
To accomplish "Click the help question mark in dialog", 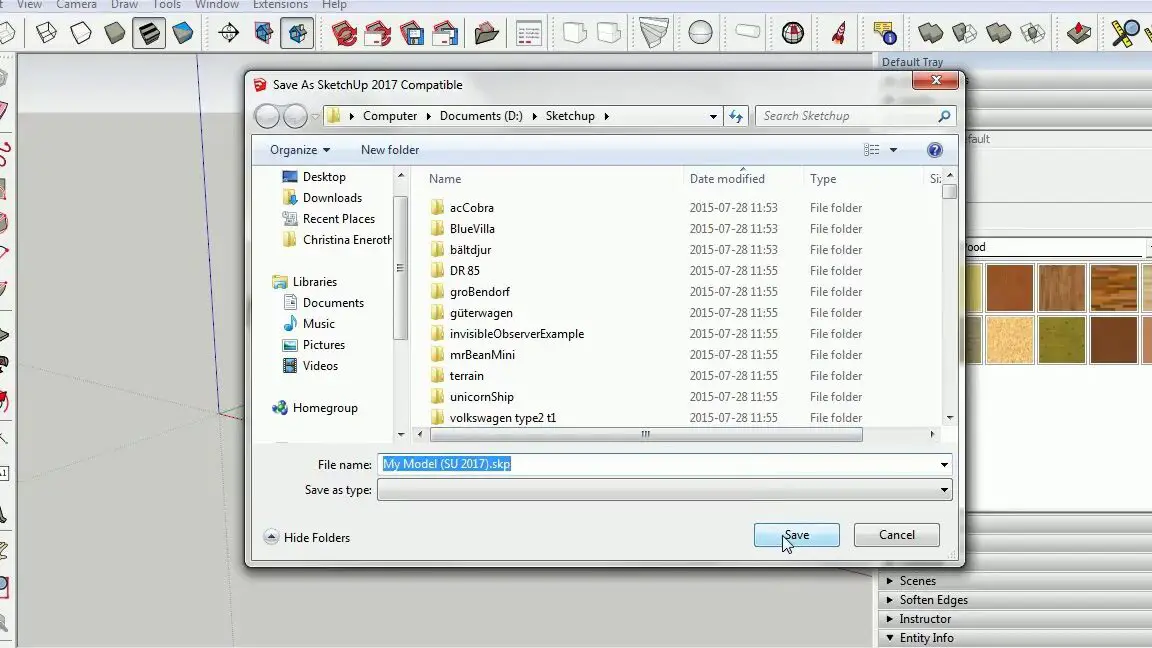I will (x=935, y=150).
